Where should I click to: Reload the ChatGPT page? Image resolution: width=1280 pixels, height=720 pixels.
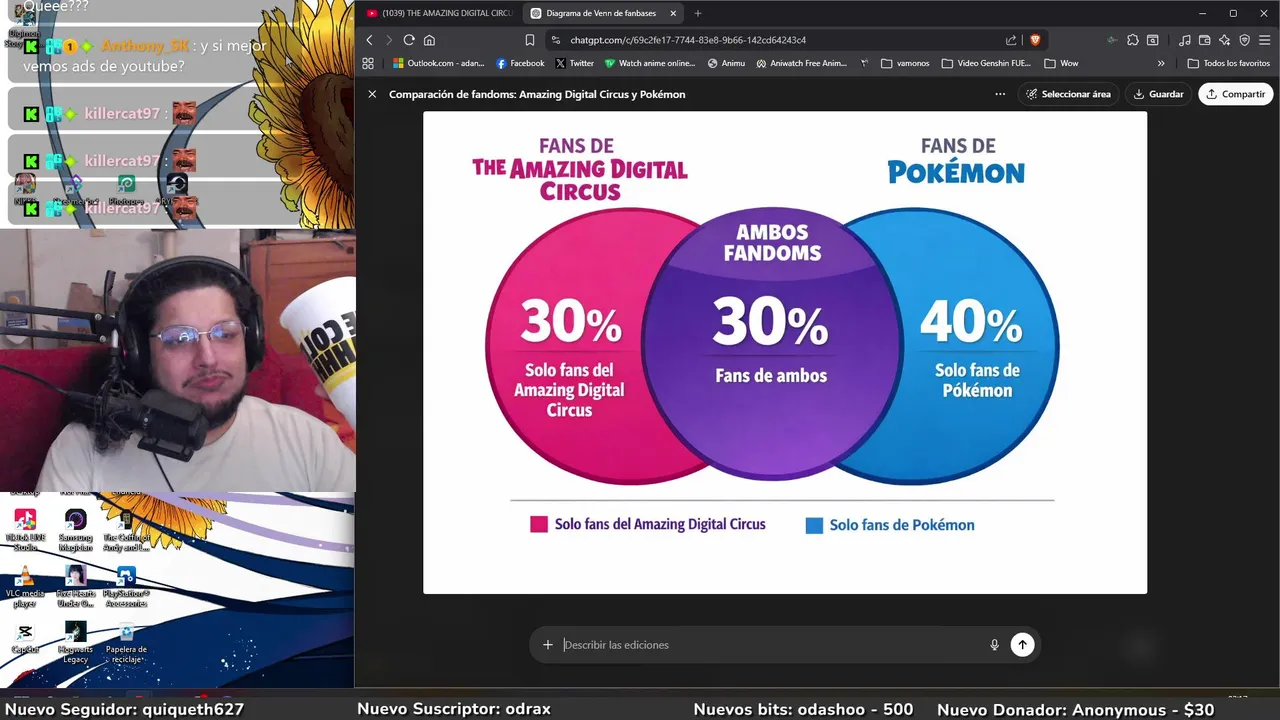pos(409,40)
